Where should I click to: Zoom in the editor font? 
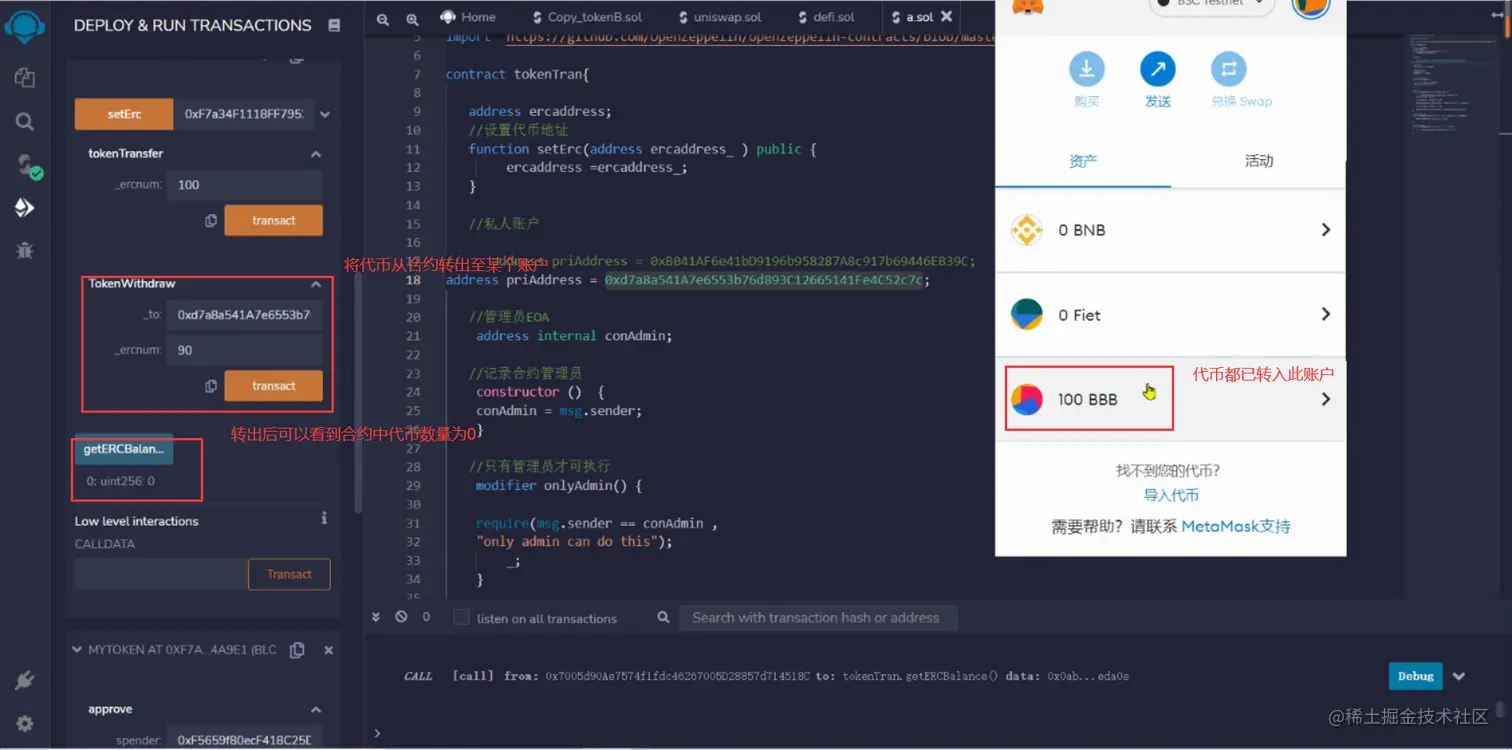(x=413, y=18)
